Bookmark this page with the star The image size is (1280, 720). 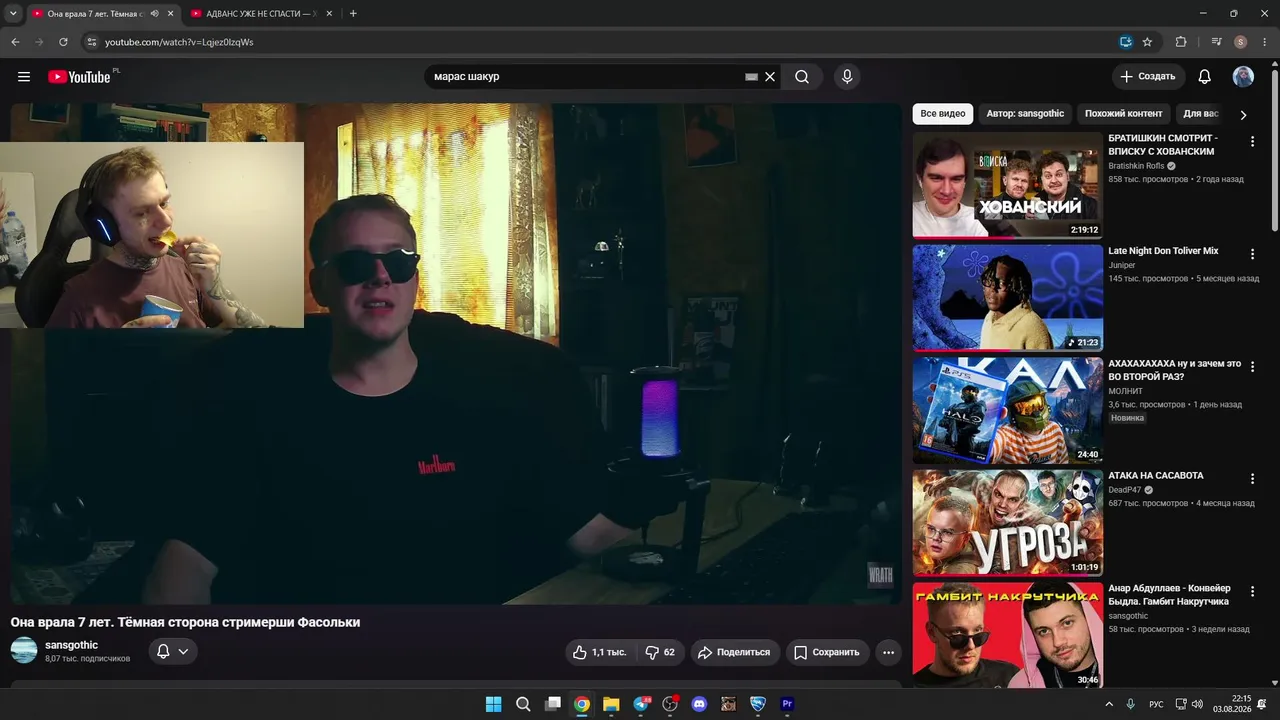tap(1147, 42)
